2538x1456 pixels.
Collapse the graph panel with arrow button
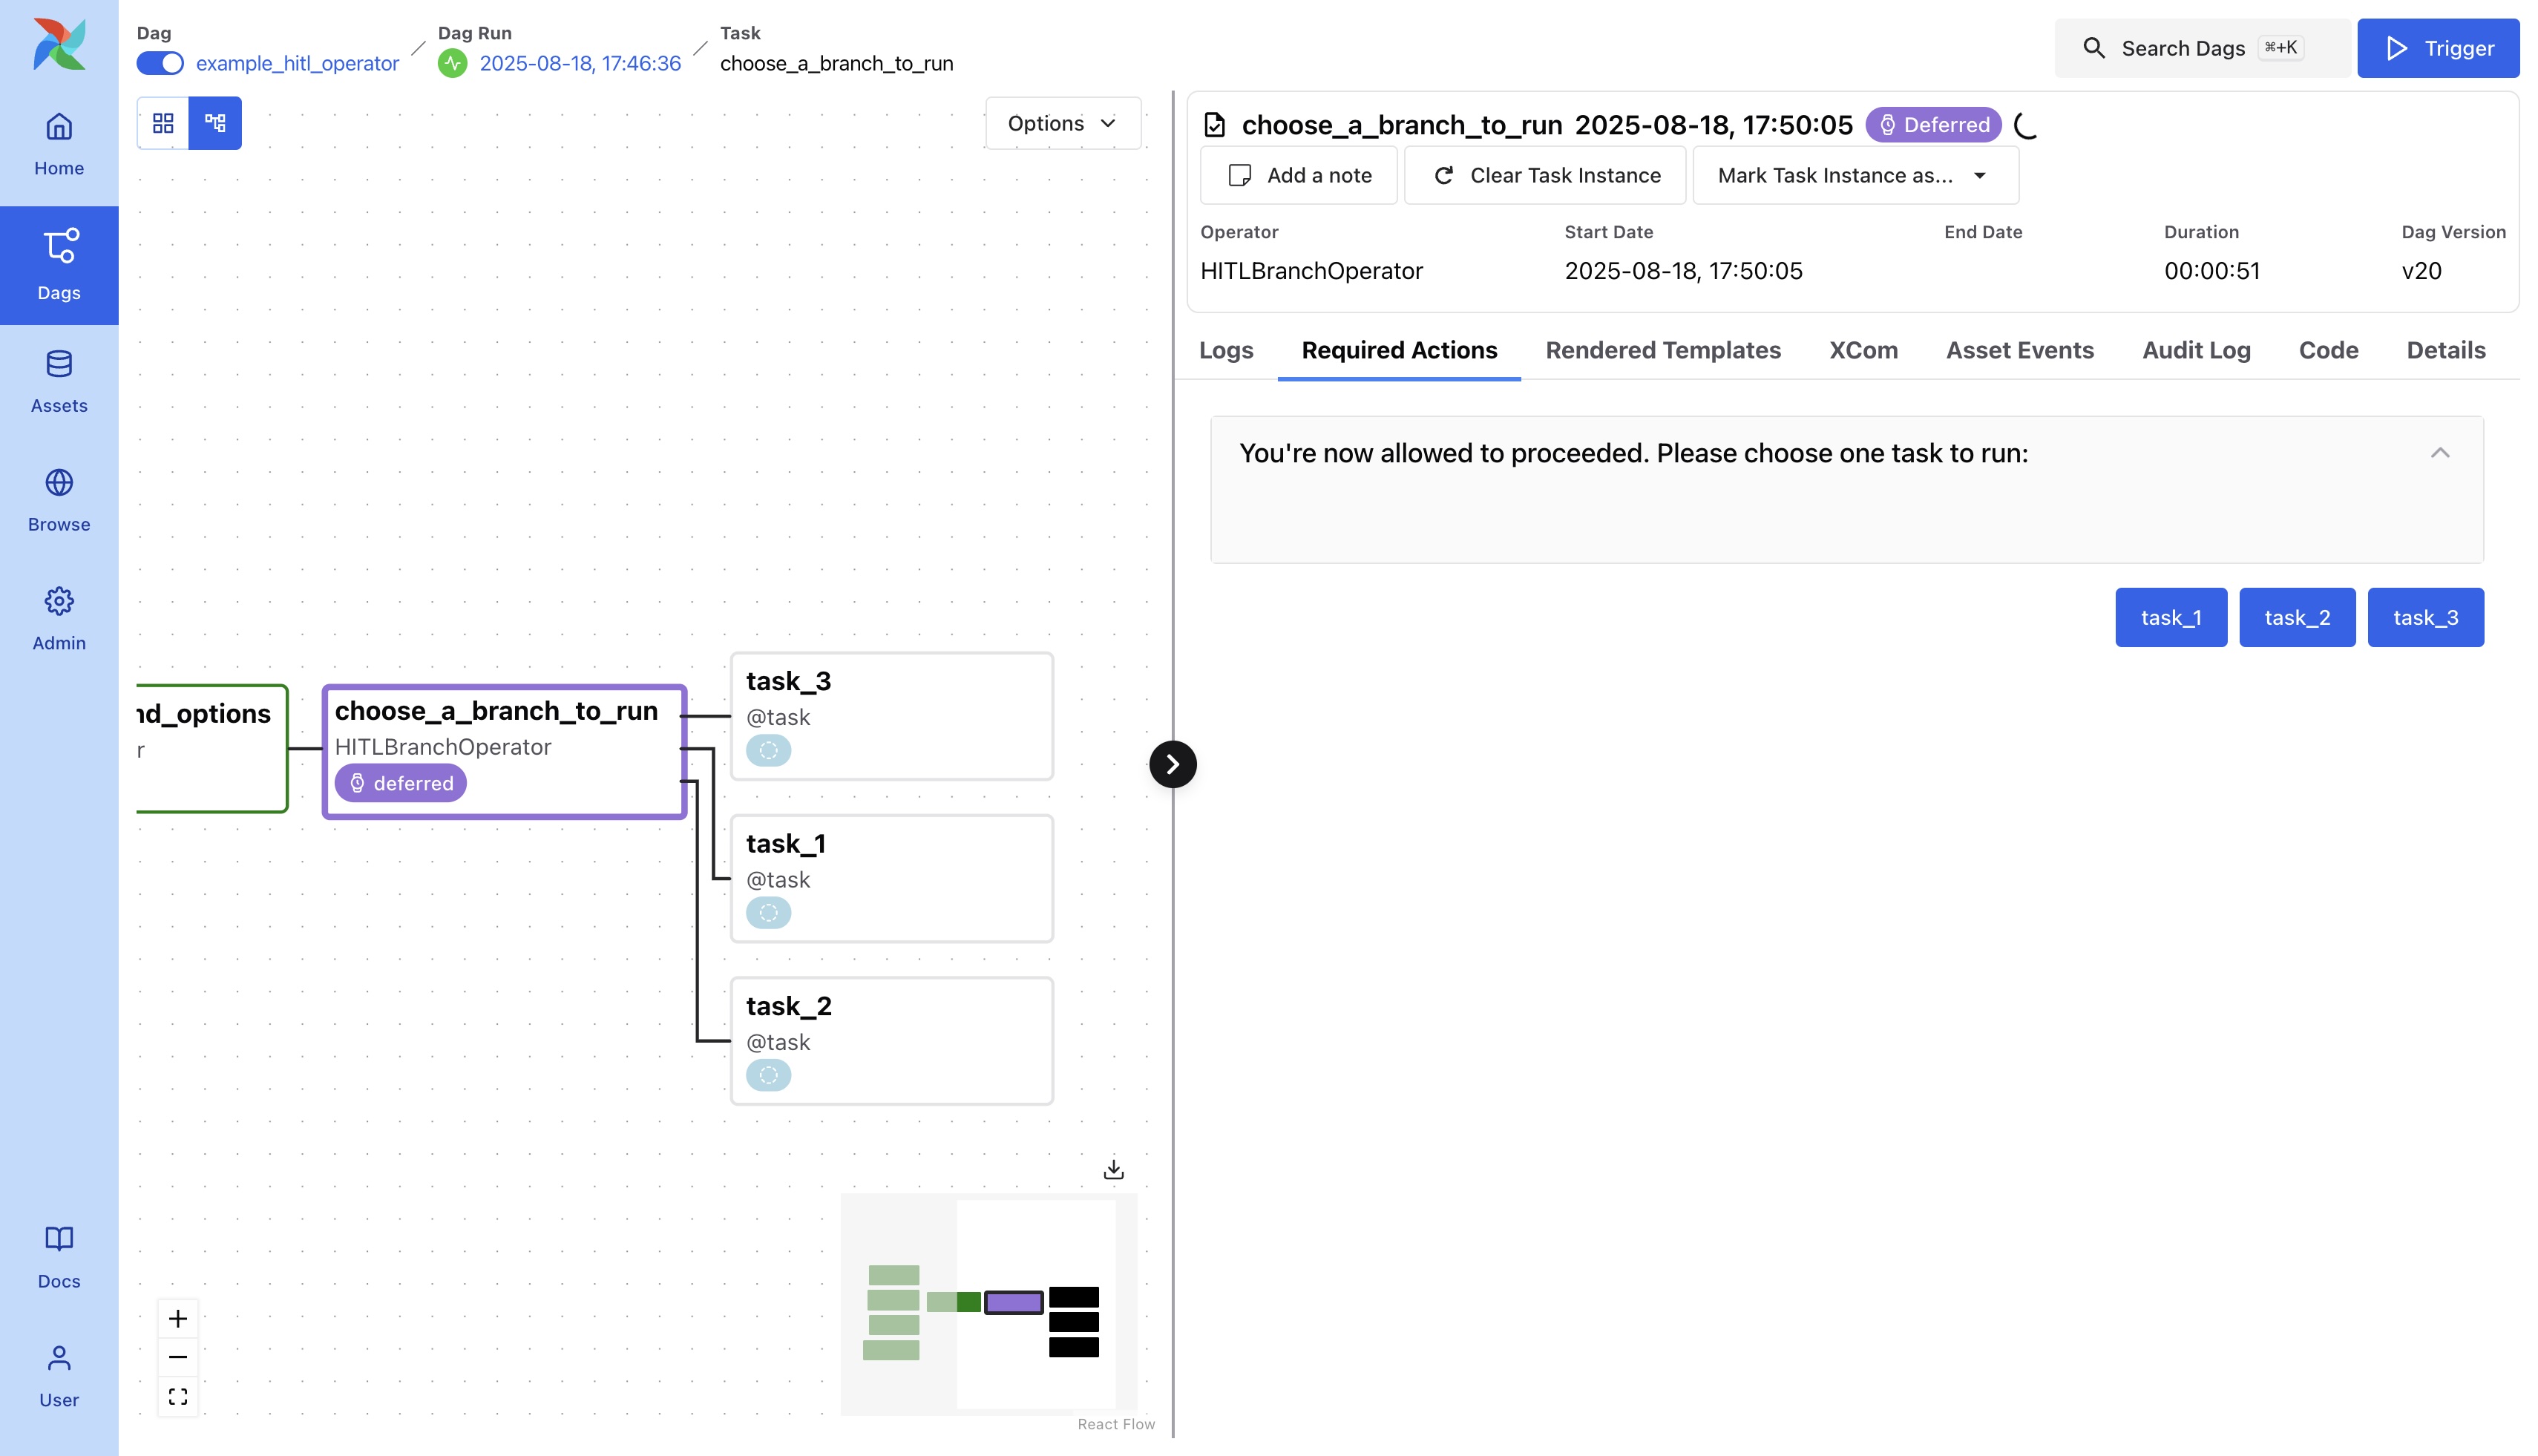(x=1173, y=764)
